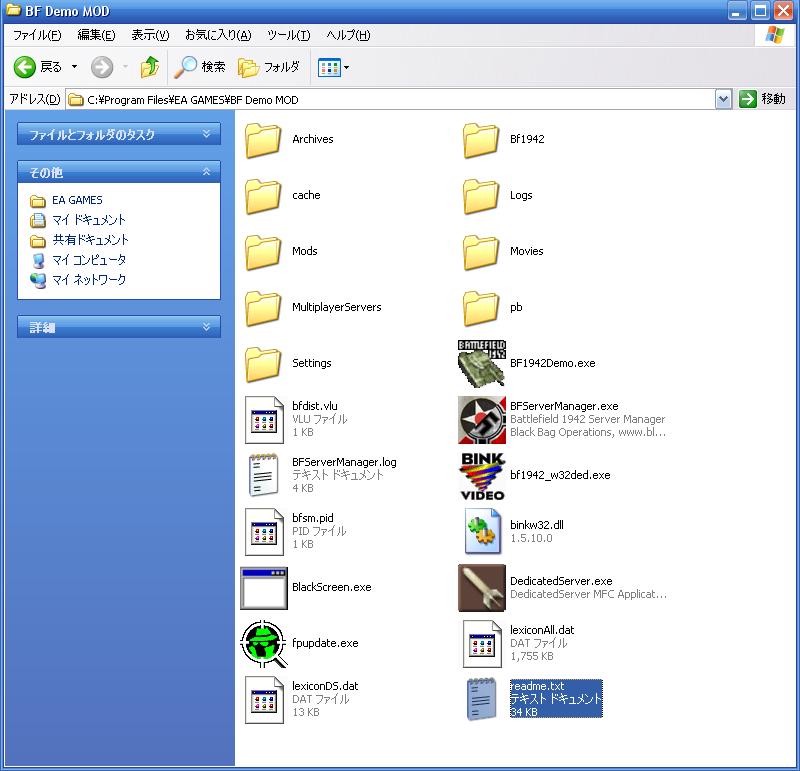Open マイ ドキュメント link

pos(89,220)
